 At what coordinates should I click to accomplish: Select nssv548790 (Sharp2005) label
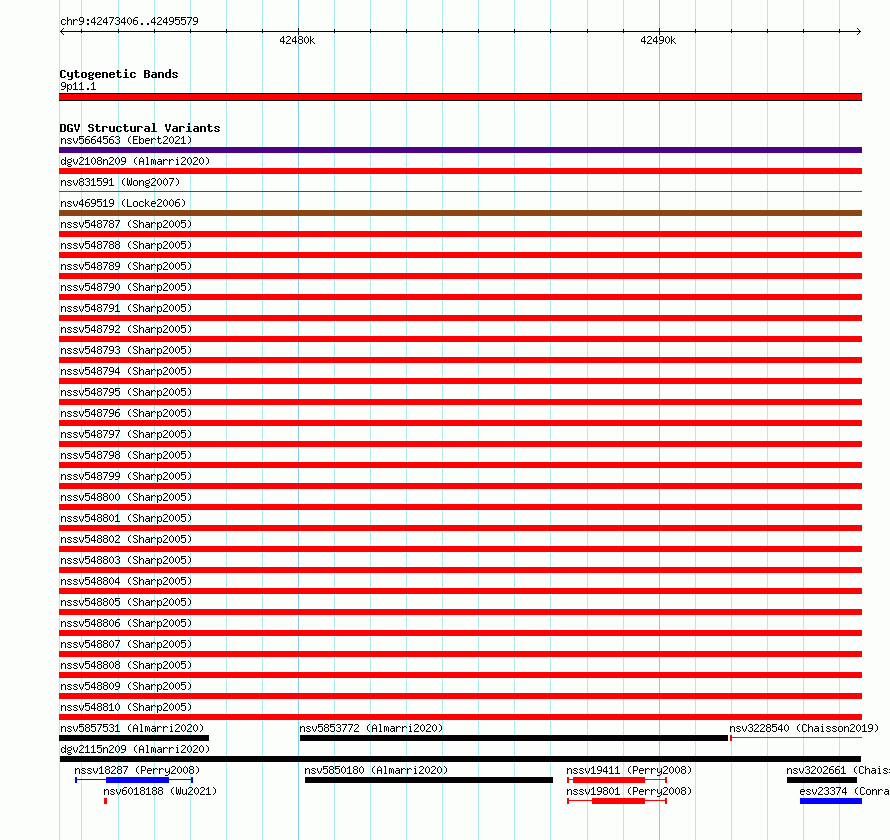tap(126, 287)
